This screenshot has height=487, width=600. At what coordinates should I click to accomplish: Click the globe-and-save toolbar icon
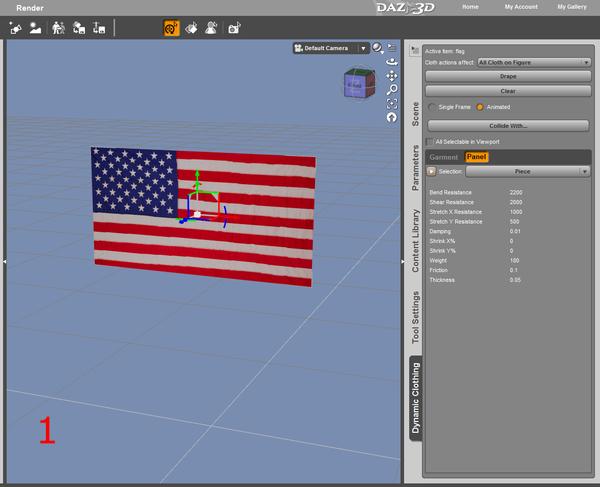[x=79, y=28]
